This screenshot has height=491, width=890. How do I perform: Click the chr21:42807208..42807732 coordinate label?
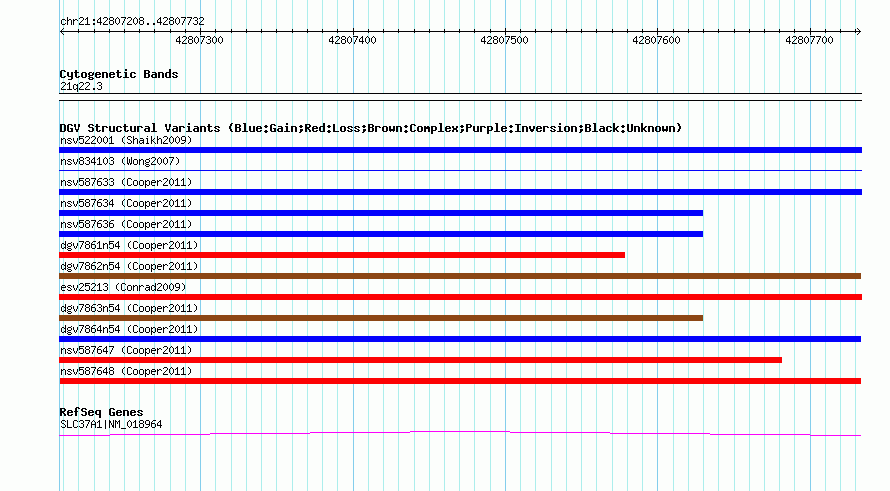click(x=132, y=21)
